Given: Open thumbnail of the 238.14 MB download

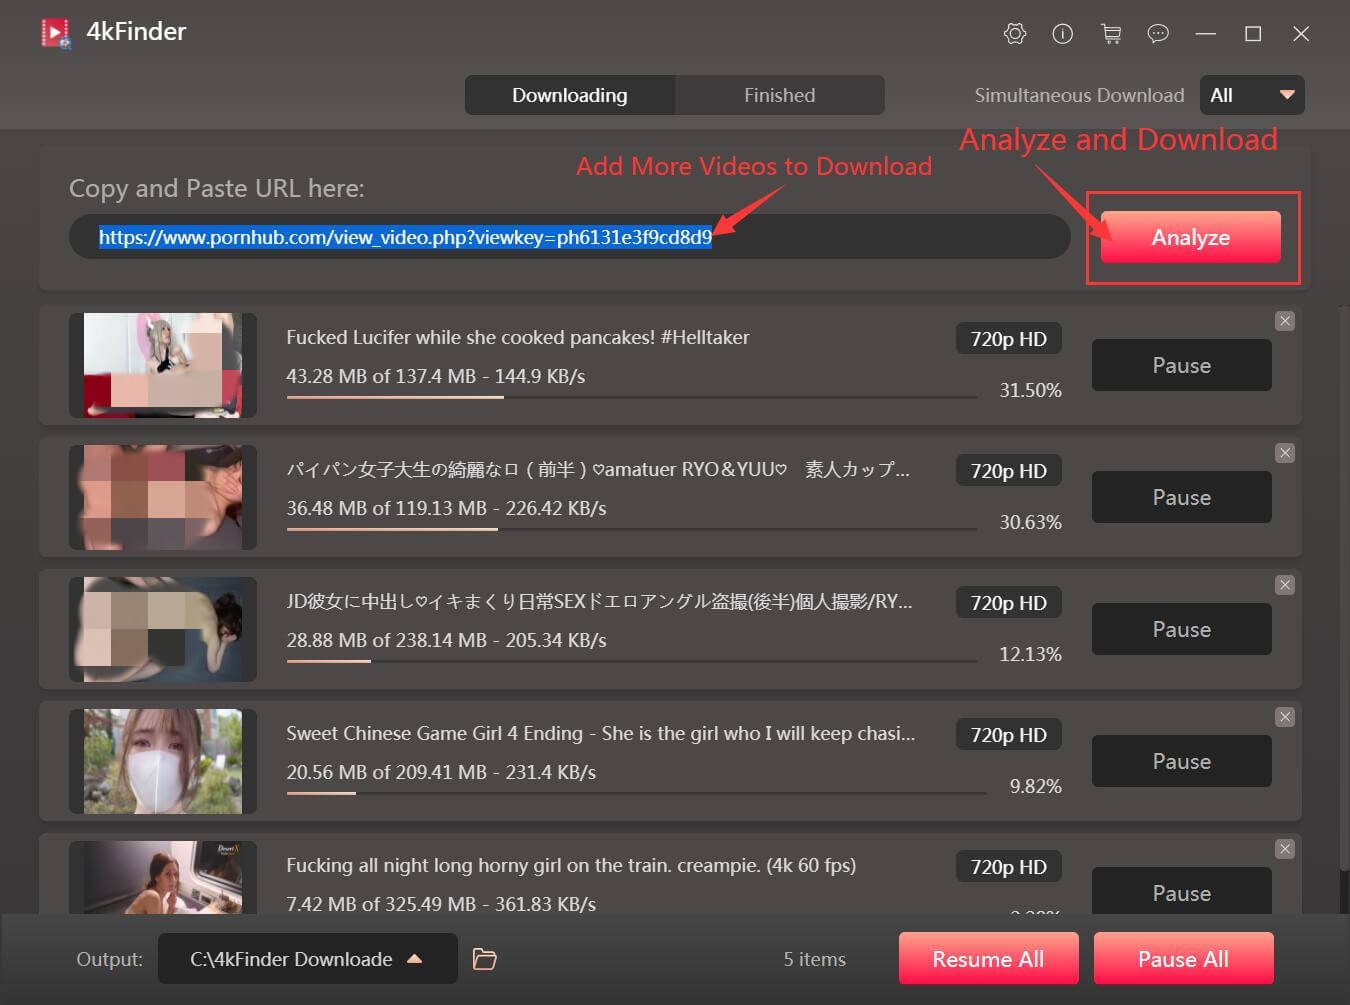Looking at the screenshot, I should (163, 629).
